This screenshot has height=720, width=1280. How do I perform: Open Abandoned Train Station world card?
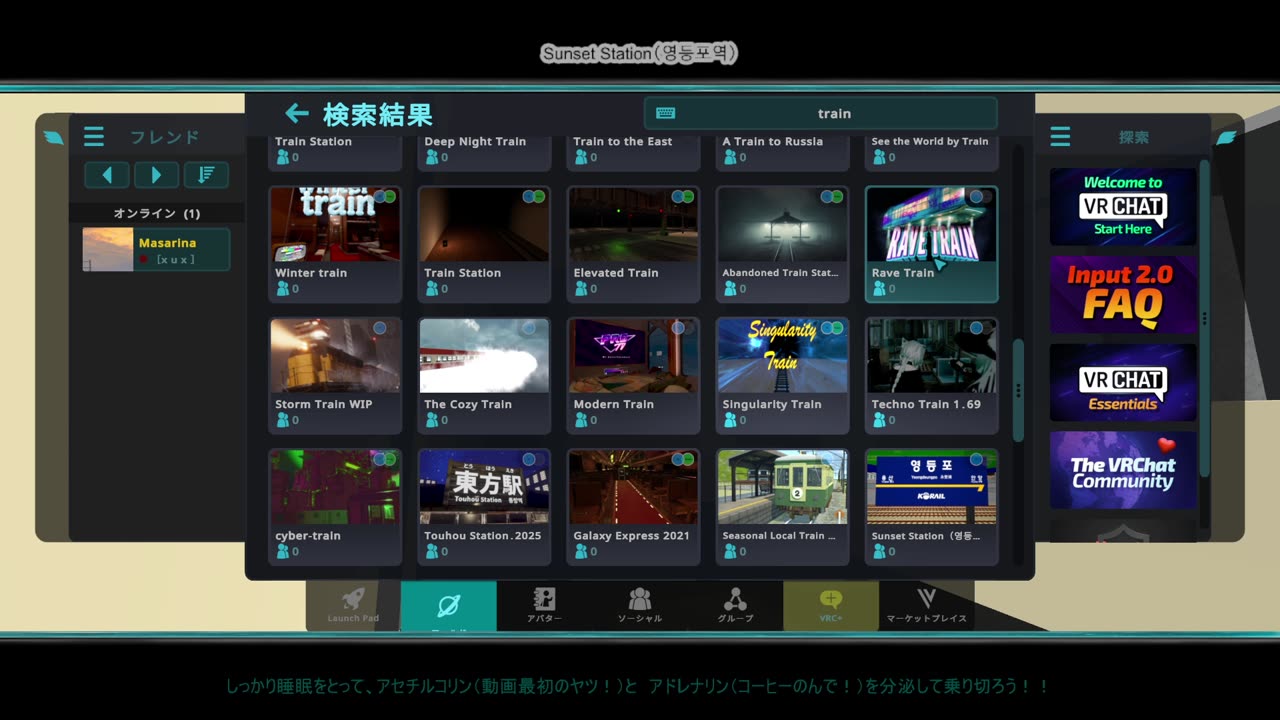pyautogui.click(x=782, y=244)
